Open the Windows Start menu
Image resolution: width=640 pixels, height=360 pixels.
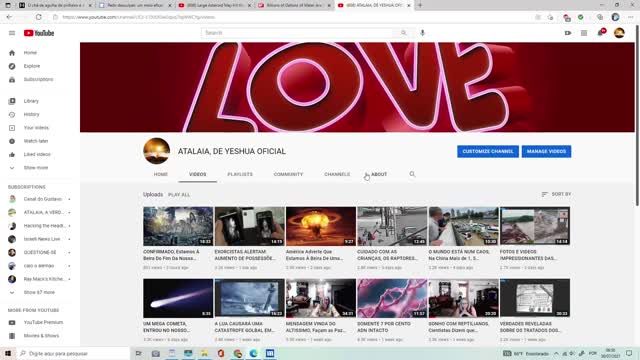pos(8,353)
